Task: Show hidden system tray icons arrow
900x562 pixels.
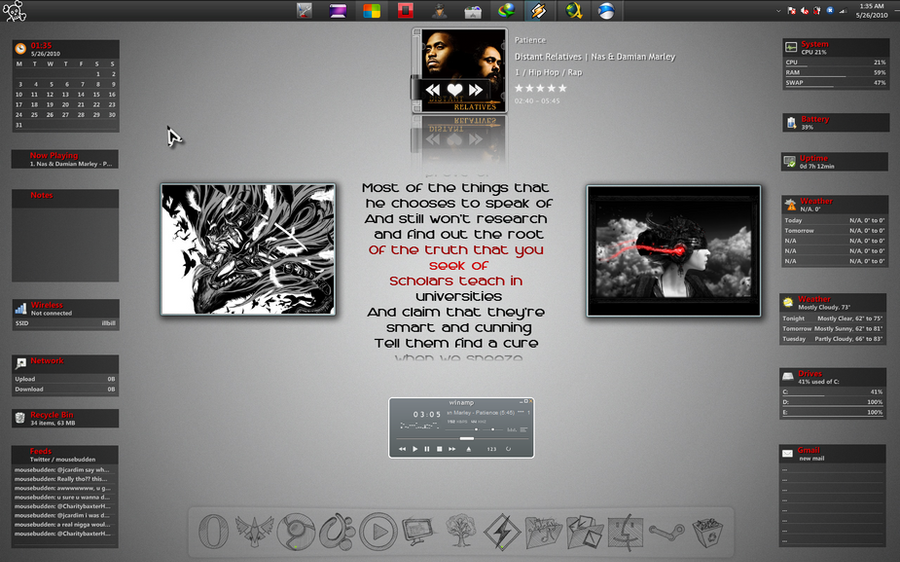Action: [778, 10]
